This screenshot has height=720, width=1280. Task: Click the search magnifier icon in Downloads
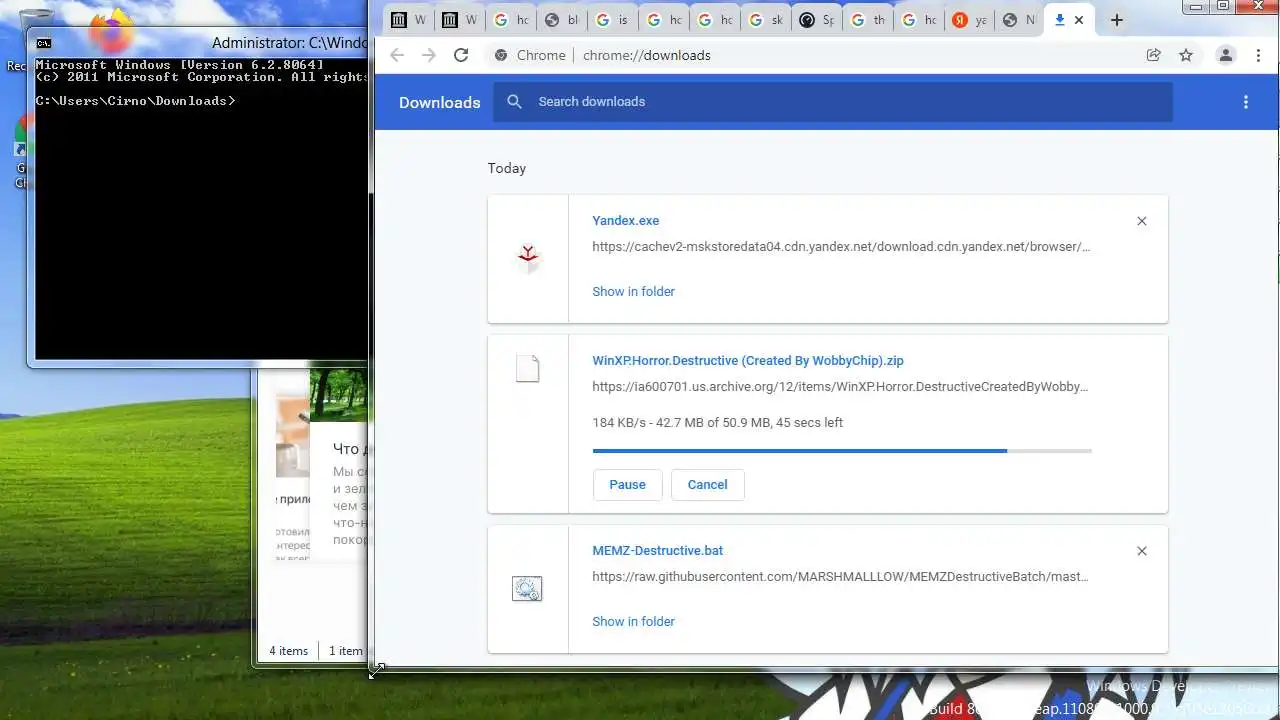[514, 102]
